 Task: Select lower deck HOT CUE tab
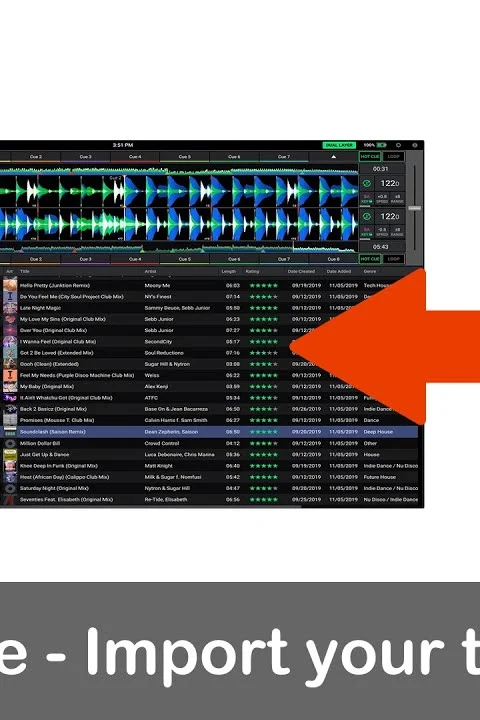point(370,259)
